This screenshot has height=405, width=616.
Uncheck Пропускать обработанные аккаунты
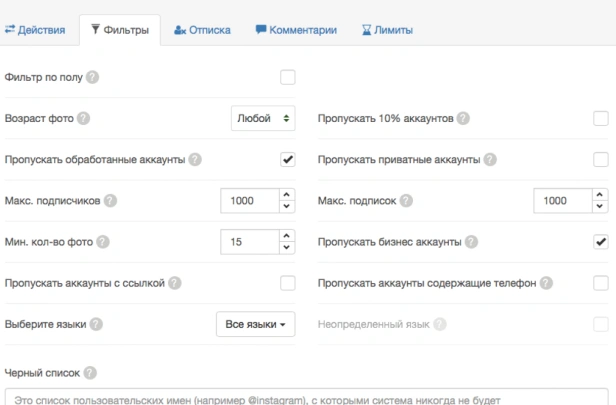click(x=288, y=159)
